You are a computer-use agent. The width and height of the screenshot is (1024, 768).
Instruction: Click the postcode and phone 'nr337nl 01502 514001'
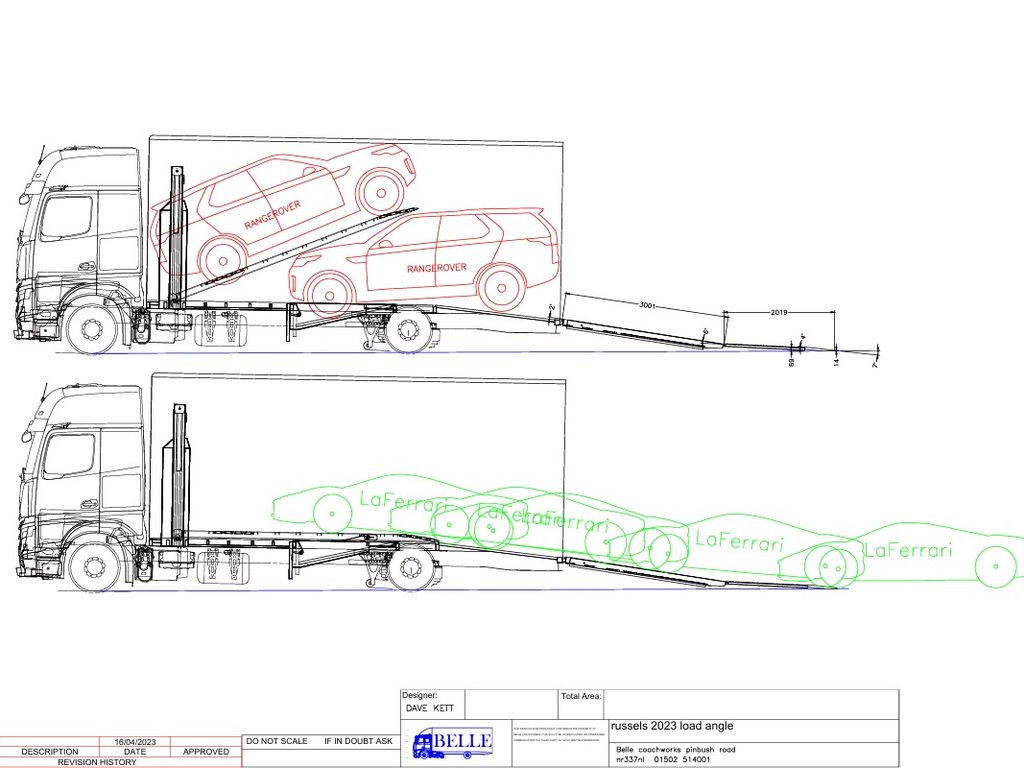click(x=663, y=760)
